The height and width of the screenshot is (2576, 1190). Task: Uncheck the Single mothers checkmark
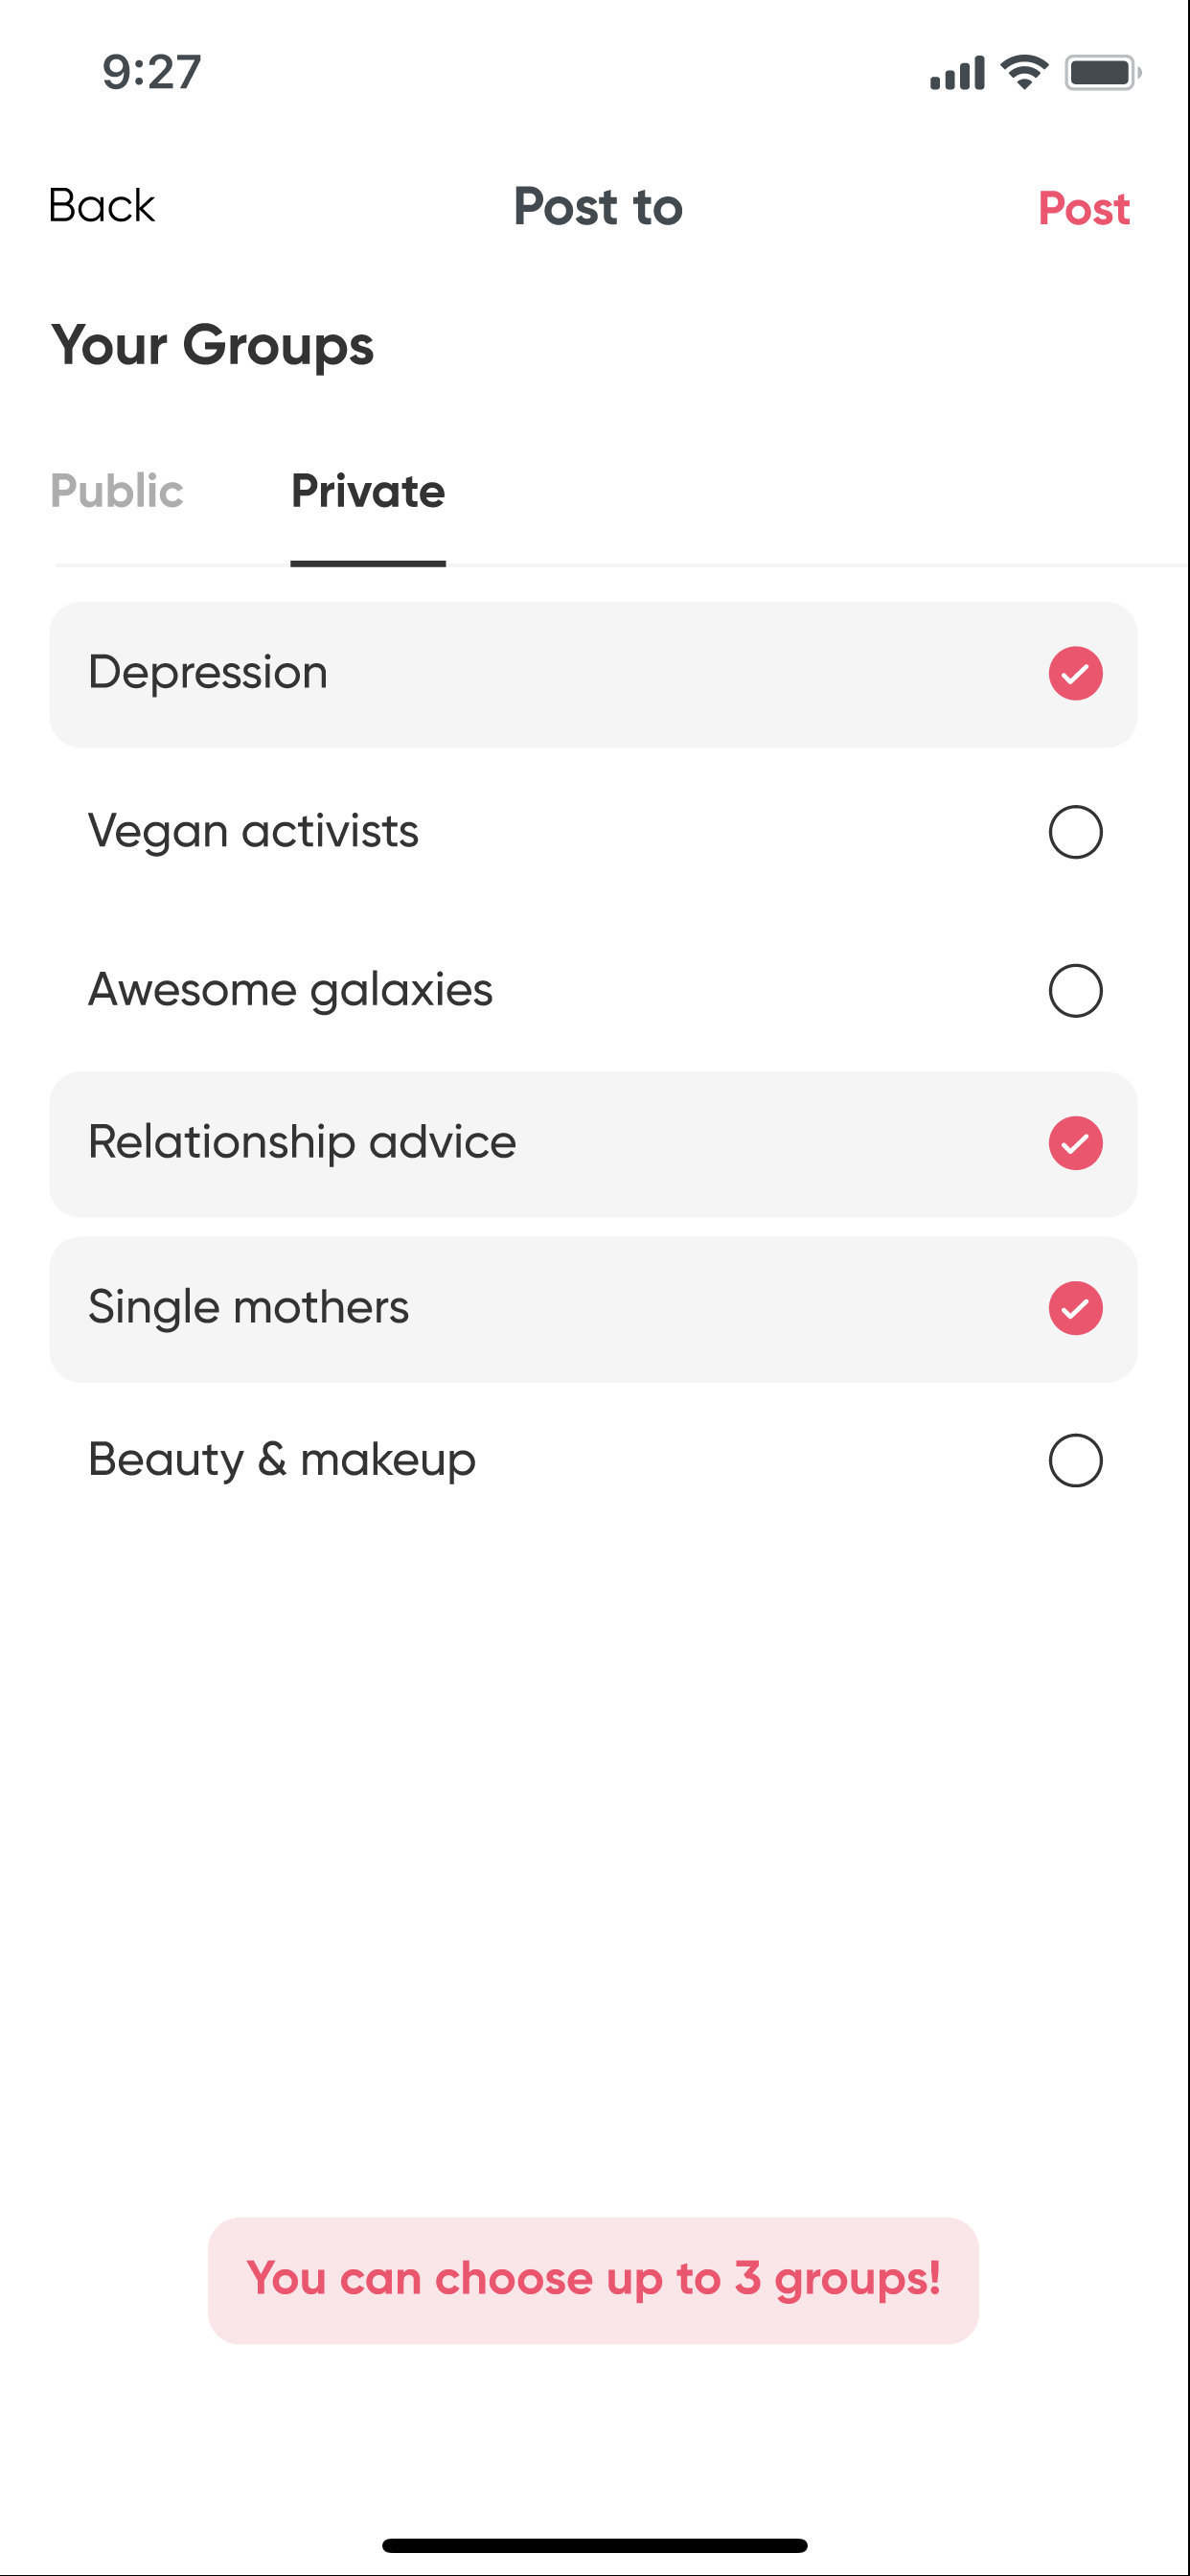[x=1075, y=1308]
